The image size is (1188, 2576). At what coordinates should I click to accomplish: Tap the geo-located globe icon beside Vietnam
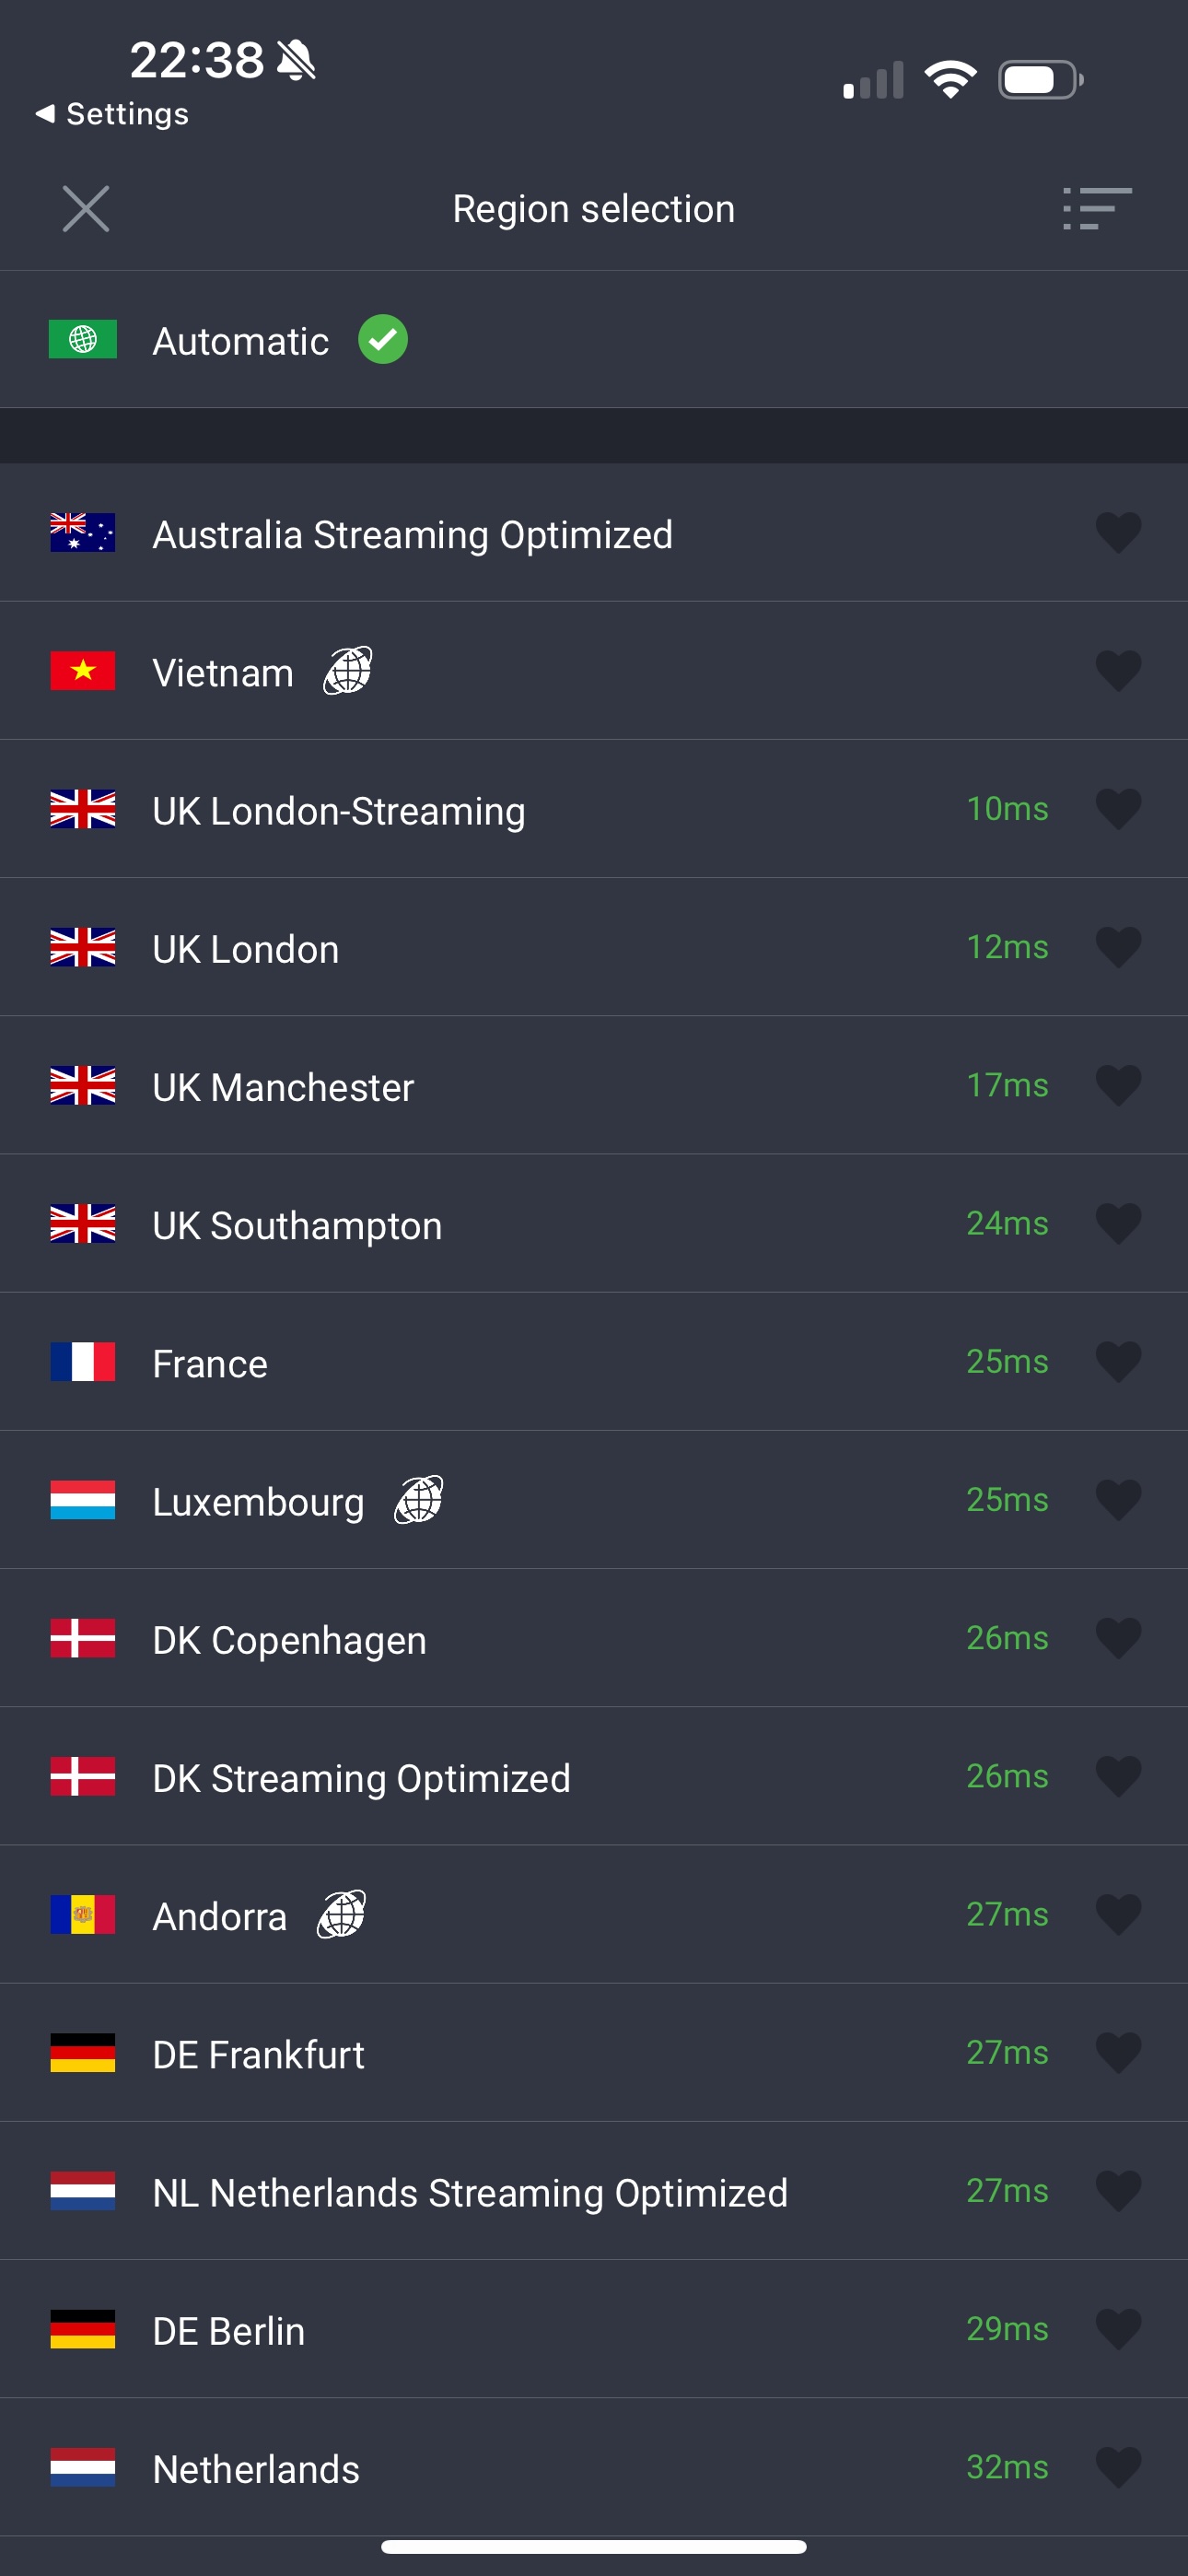[x=348, y=671]
